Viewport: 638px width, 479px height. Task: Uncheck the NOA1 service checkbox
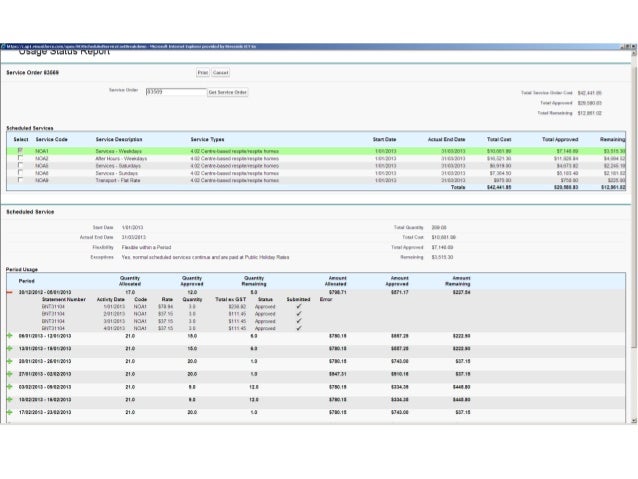point(21,151)
